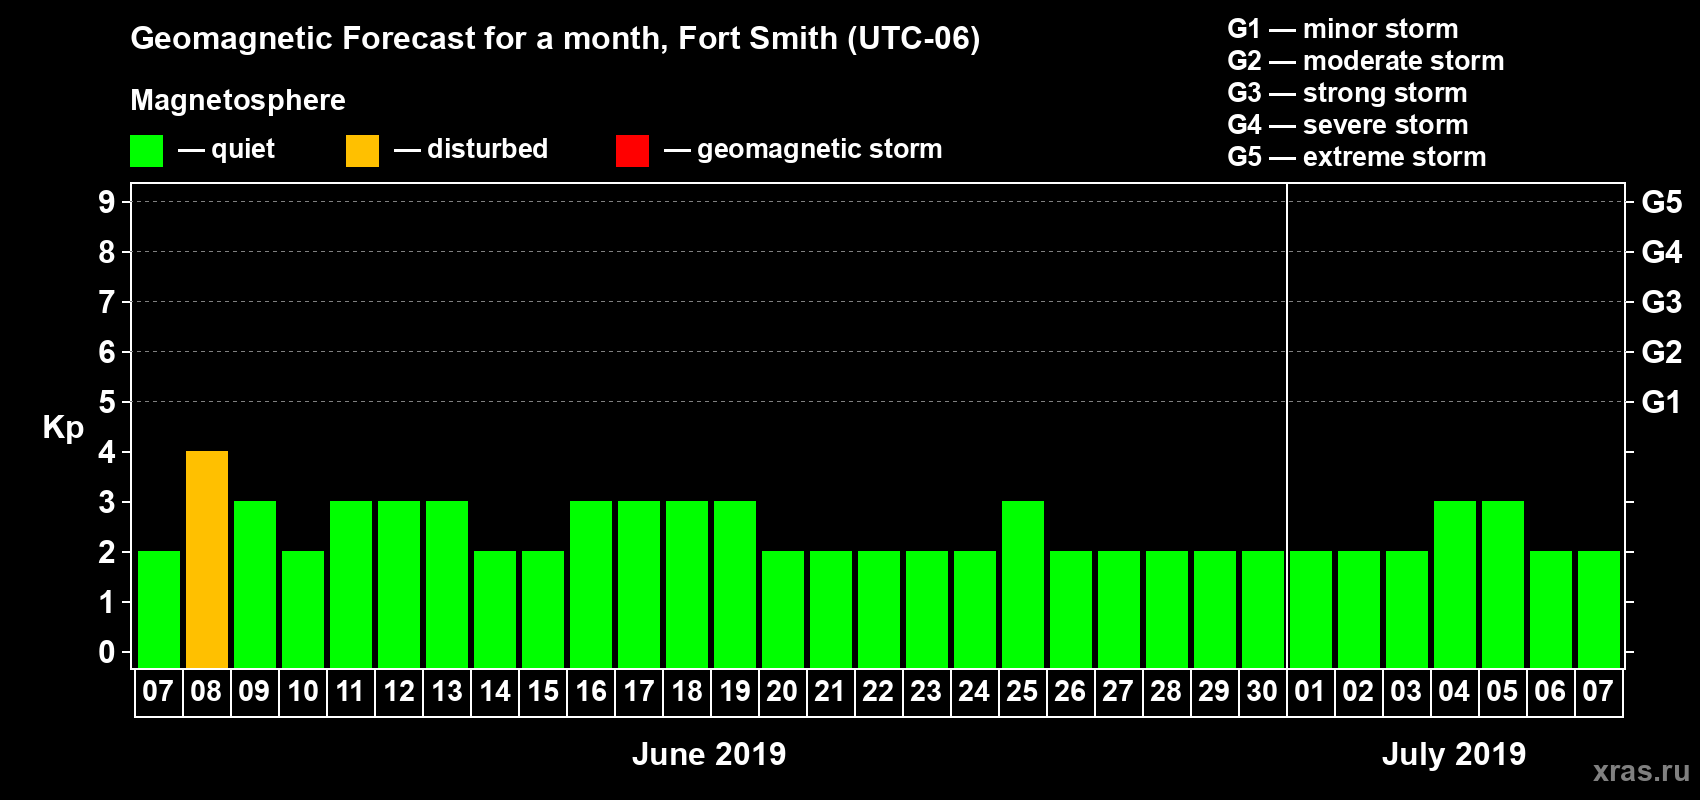This screenshot has width=1700, height=800.
Task: Click the bar for June 16
Action: click(591, 584)
